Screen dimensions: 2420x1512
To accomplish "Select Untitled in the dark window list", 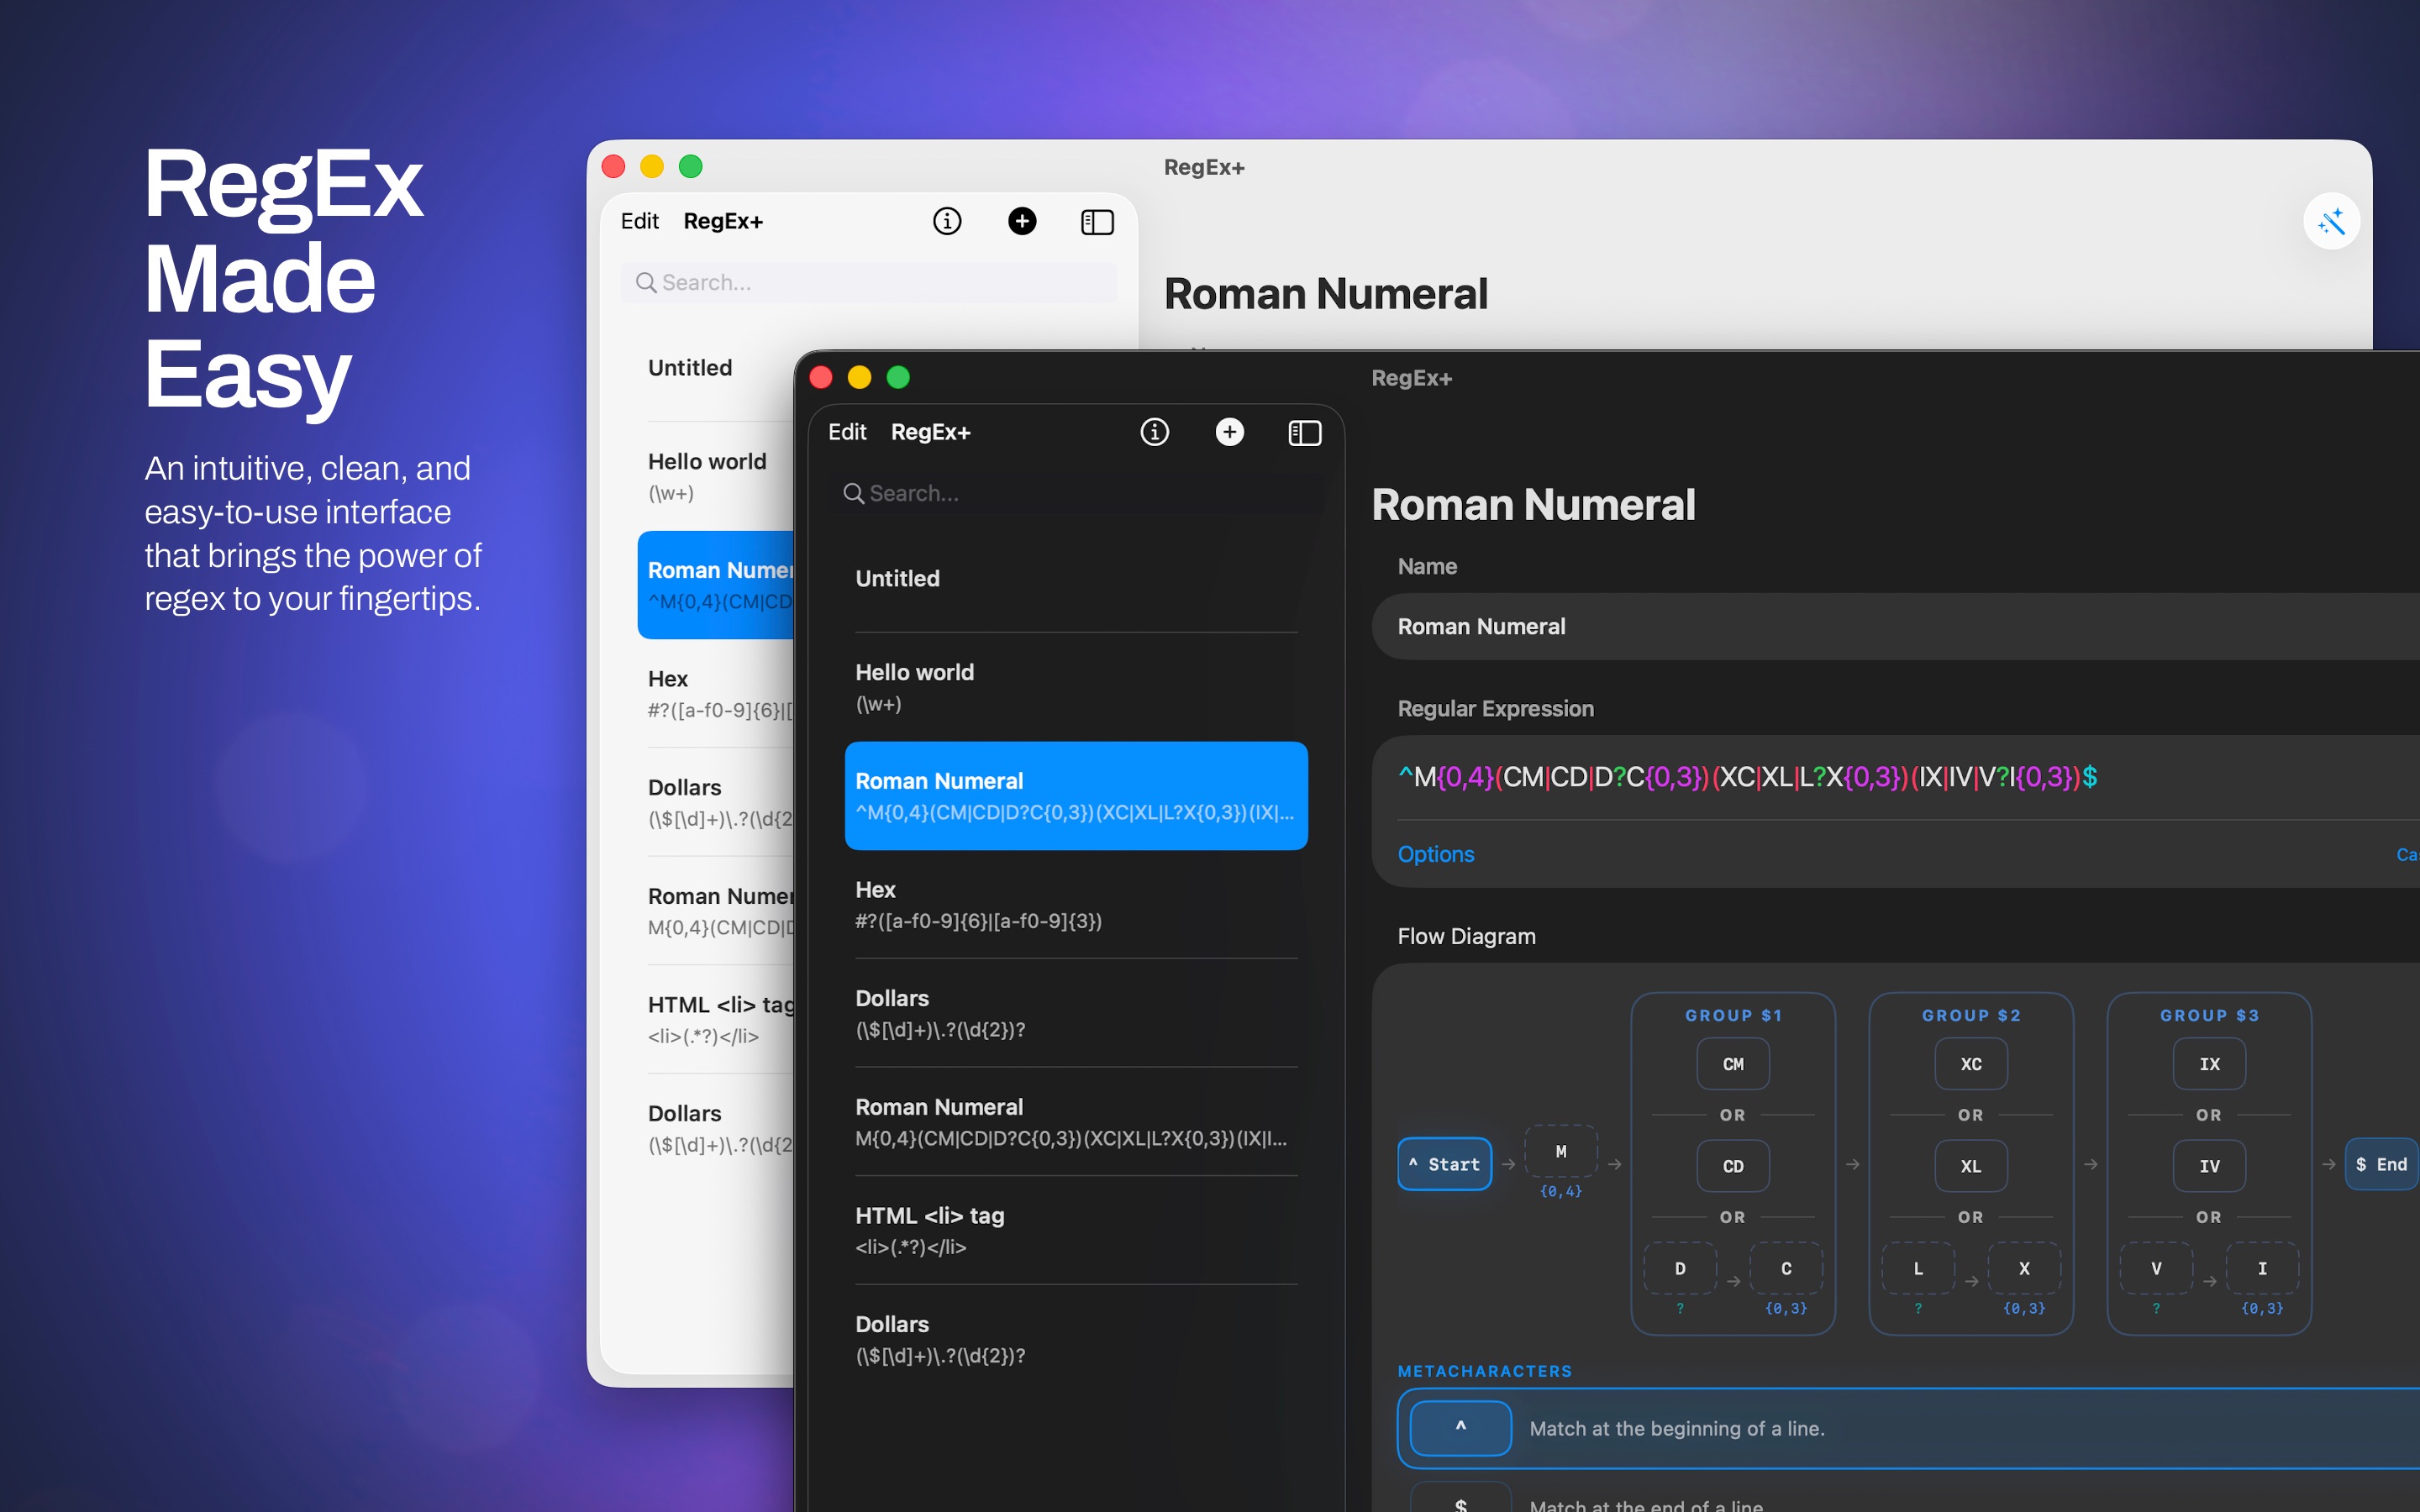I will [1076, 579].
